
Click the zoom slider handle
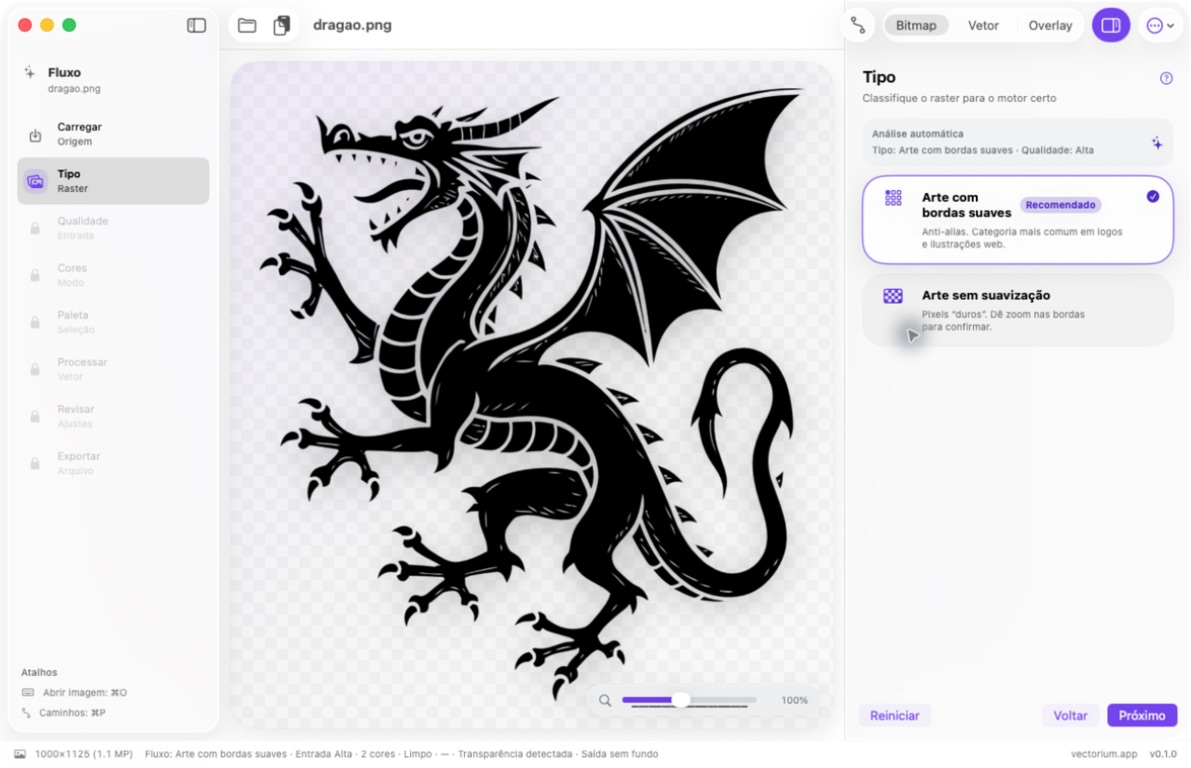681,700
